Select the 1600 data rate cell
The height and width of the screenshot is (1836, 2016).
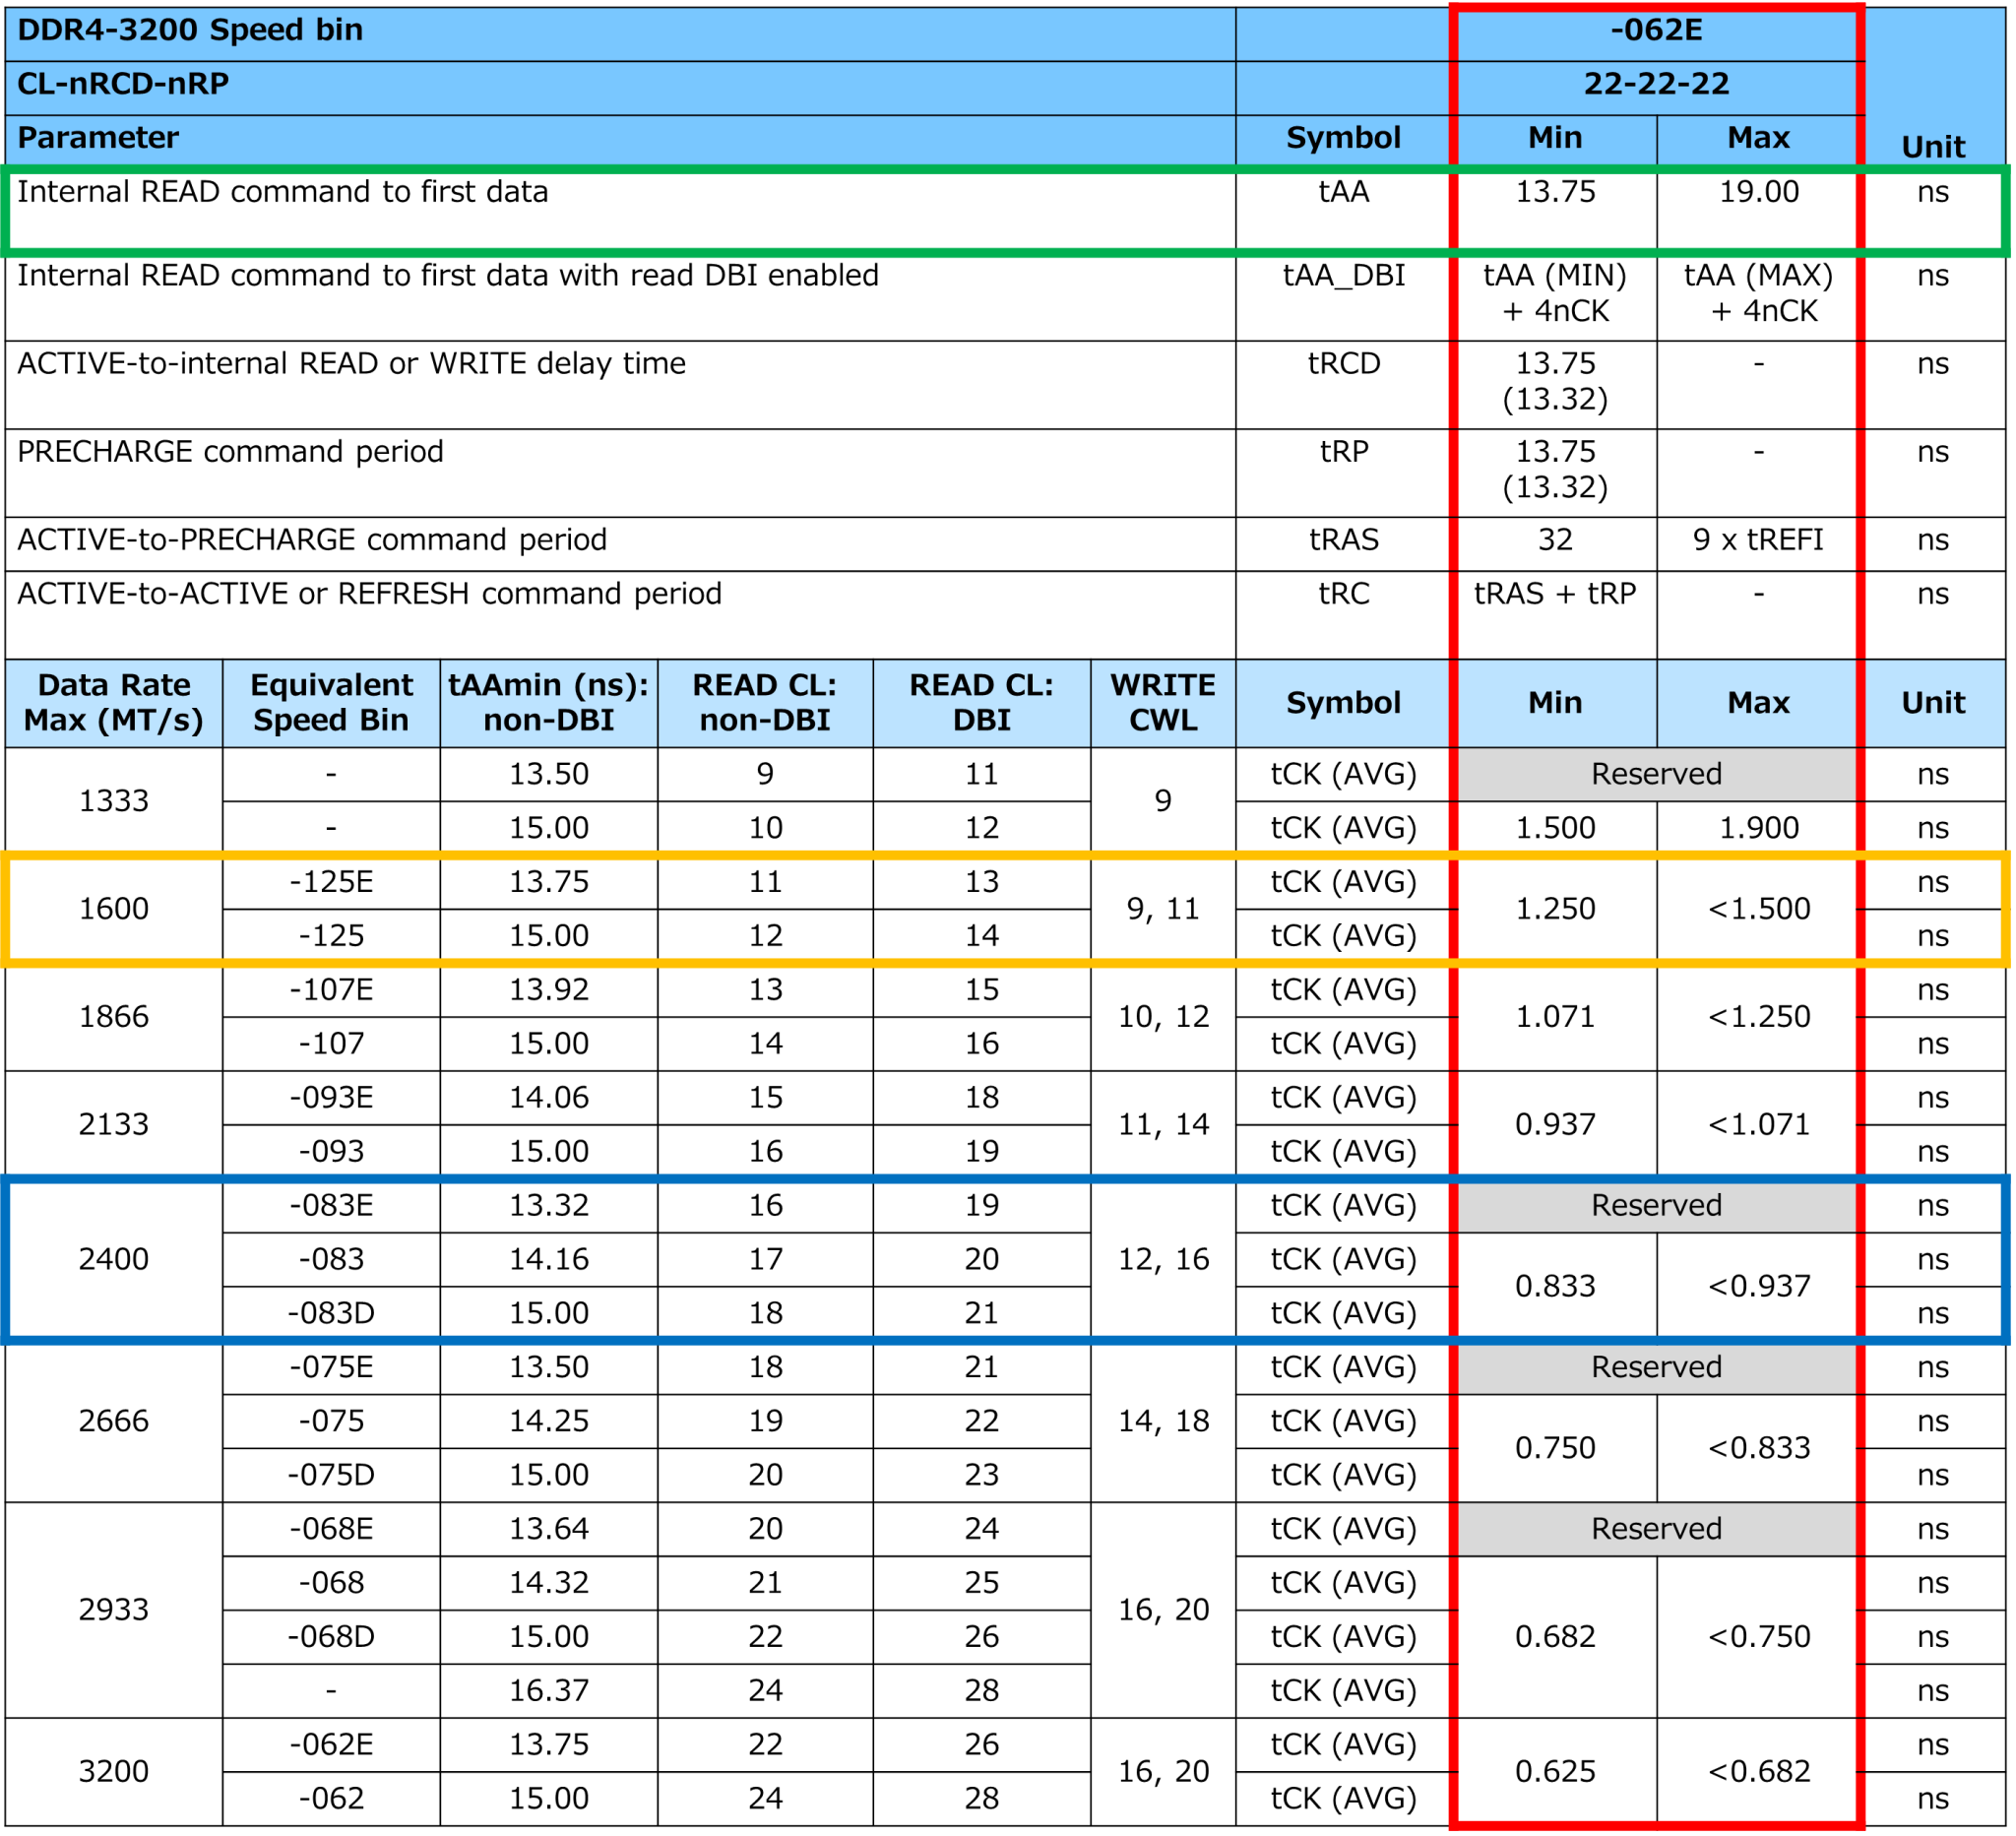point(114,909)
